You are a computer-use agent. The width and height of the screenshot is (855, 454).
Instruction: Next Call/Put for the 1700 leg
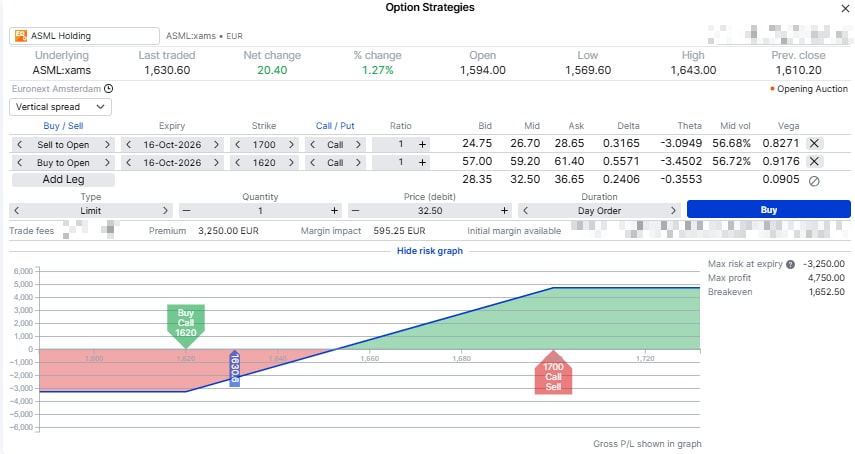(358, 144)
